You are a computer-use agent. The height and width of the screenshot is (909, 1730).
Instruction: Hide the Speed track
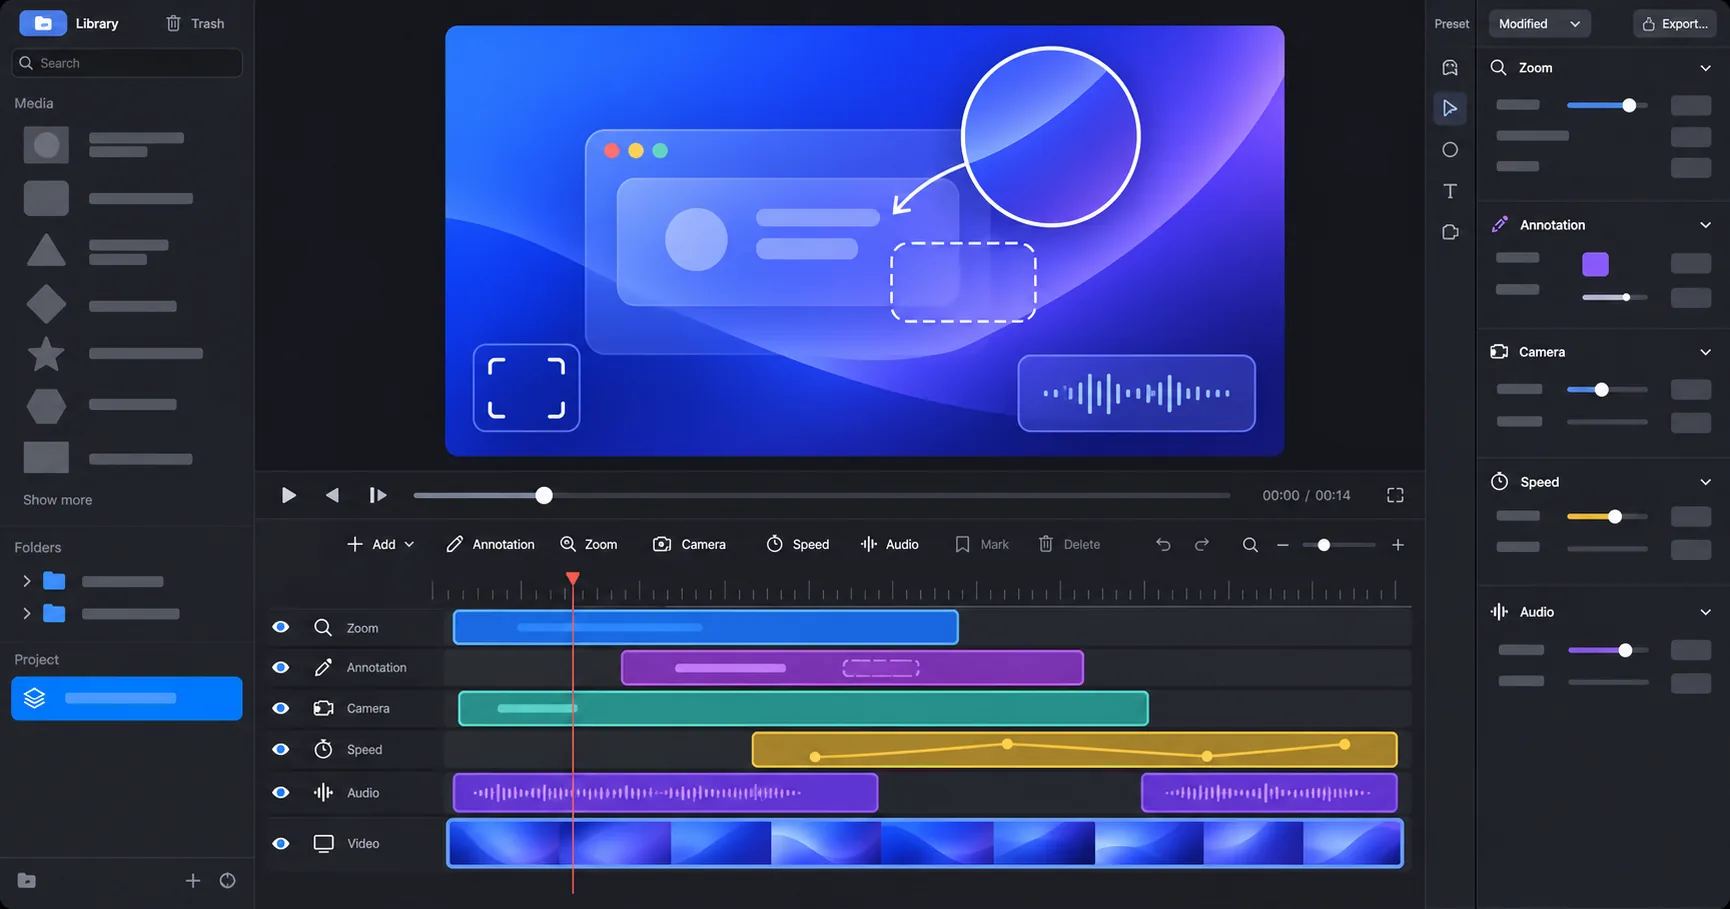tap(281, 749)
